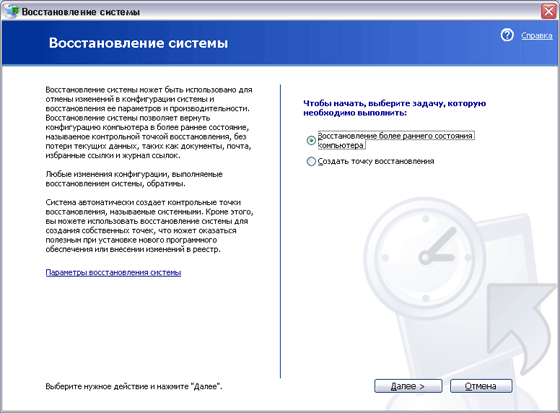Click the hint text Выберите нужное действие
560x413 pixels.
134,386
